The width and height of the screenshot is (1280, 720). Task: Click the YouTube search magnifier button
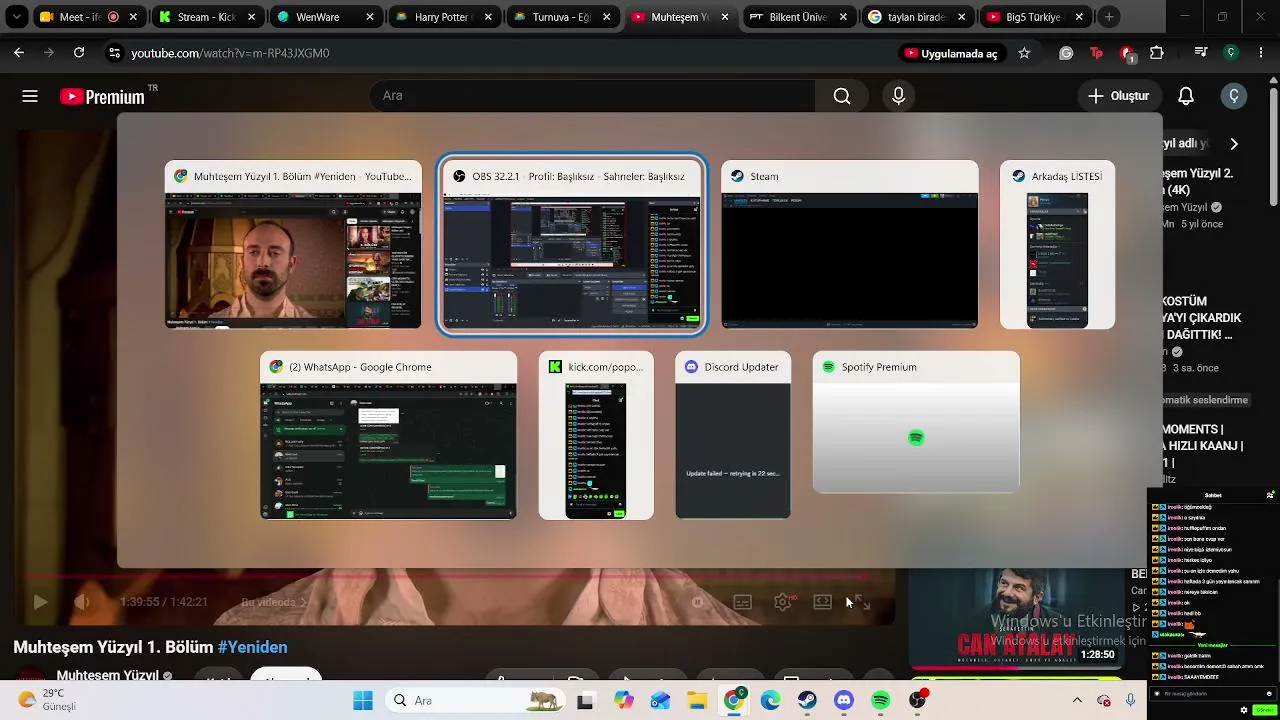(842, 96)
